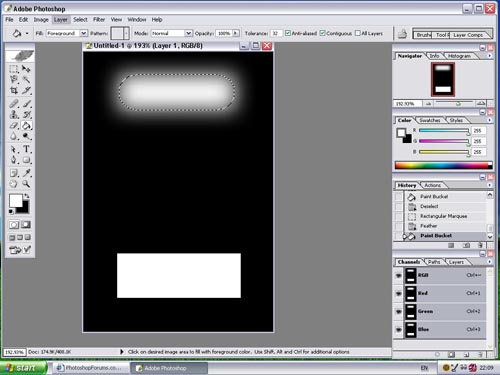Select the Magic Wand tool
The image size is (500, 375).
(x=26, y=80)
